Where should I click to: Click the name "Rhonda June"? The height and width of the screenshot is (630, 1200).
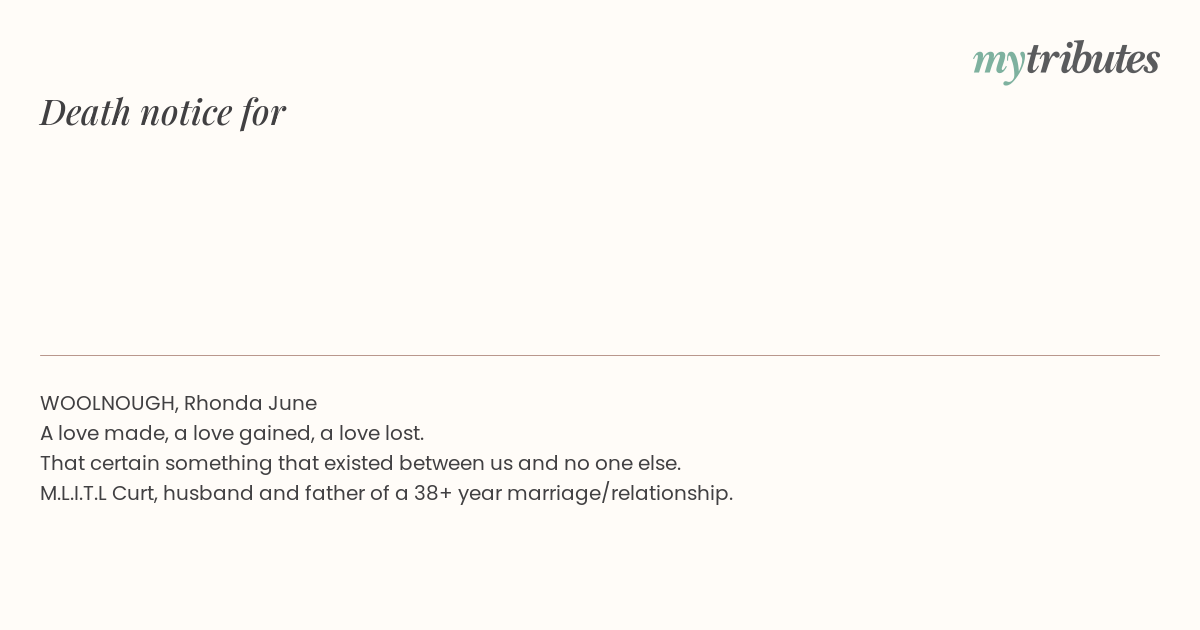[250, 403]
